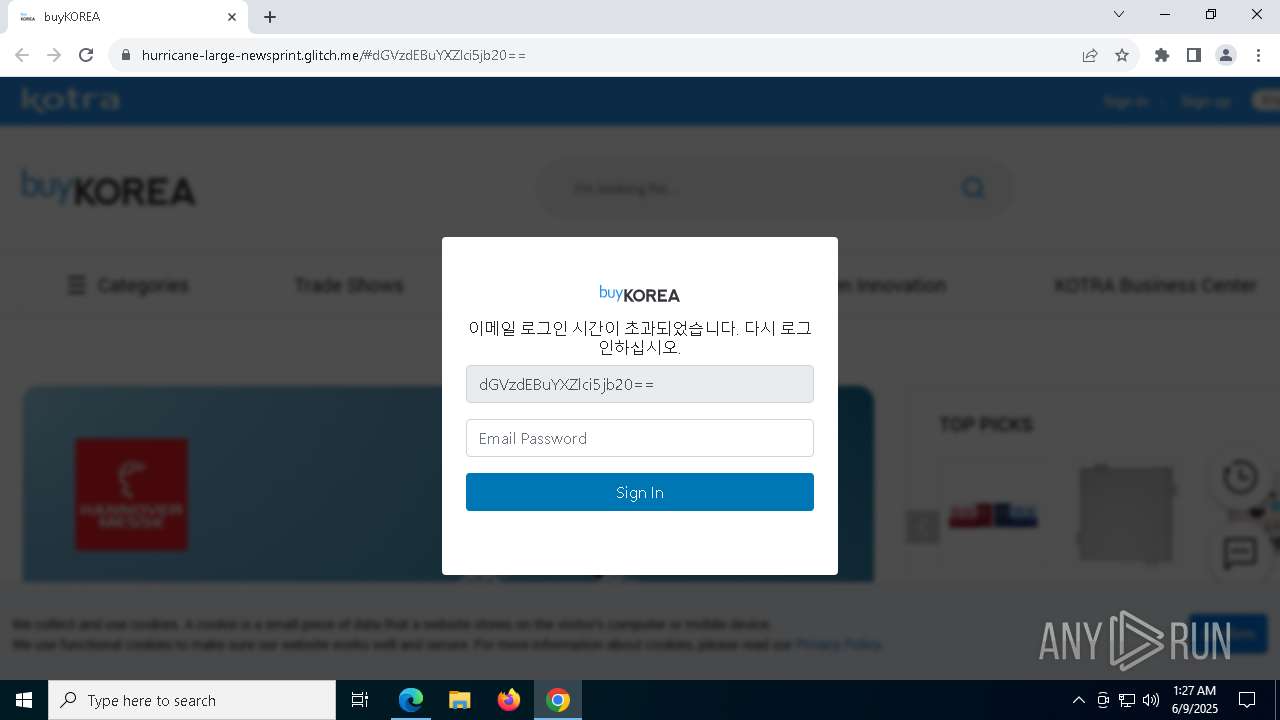Viewport: 1280px width, 720px height.
Task: Click the Email Password field
Action: pos(640,438)
